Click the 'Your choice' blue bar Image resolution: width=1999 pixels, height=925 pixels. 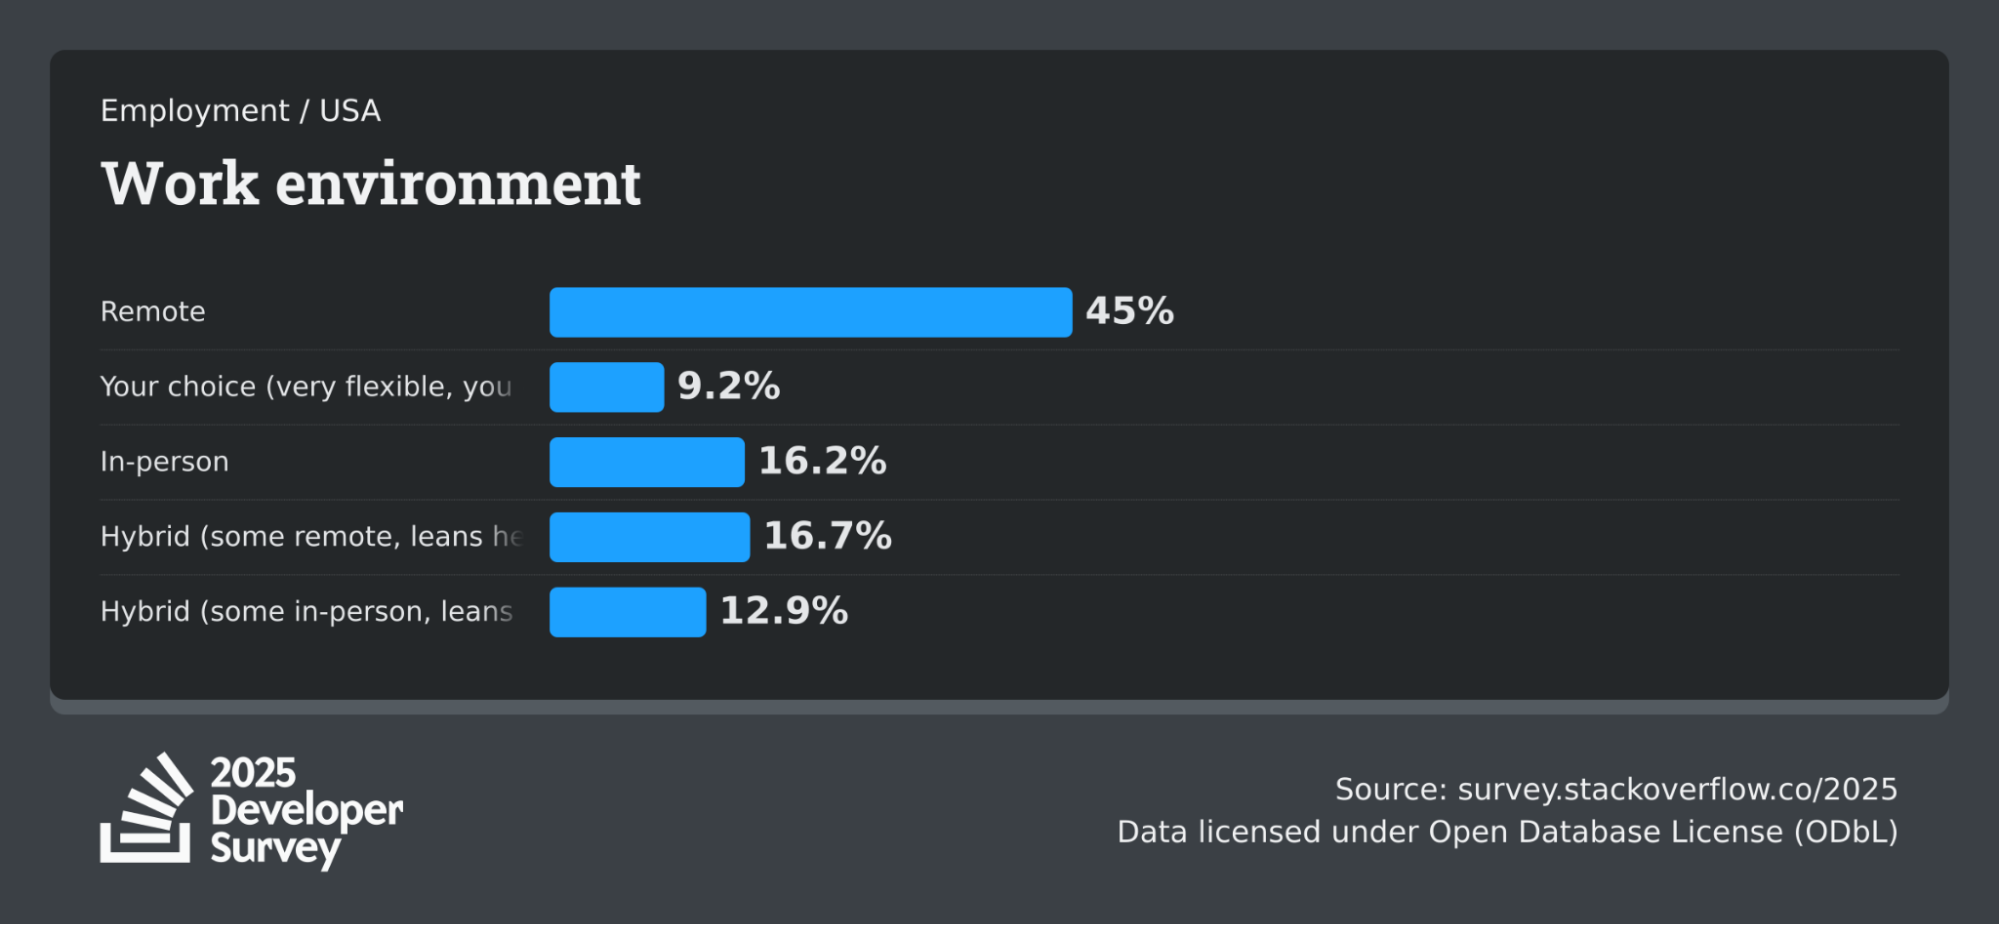point(606,387)
